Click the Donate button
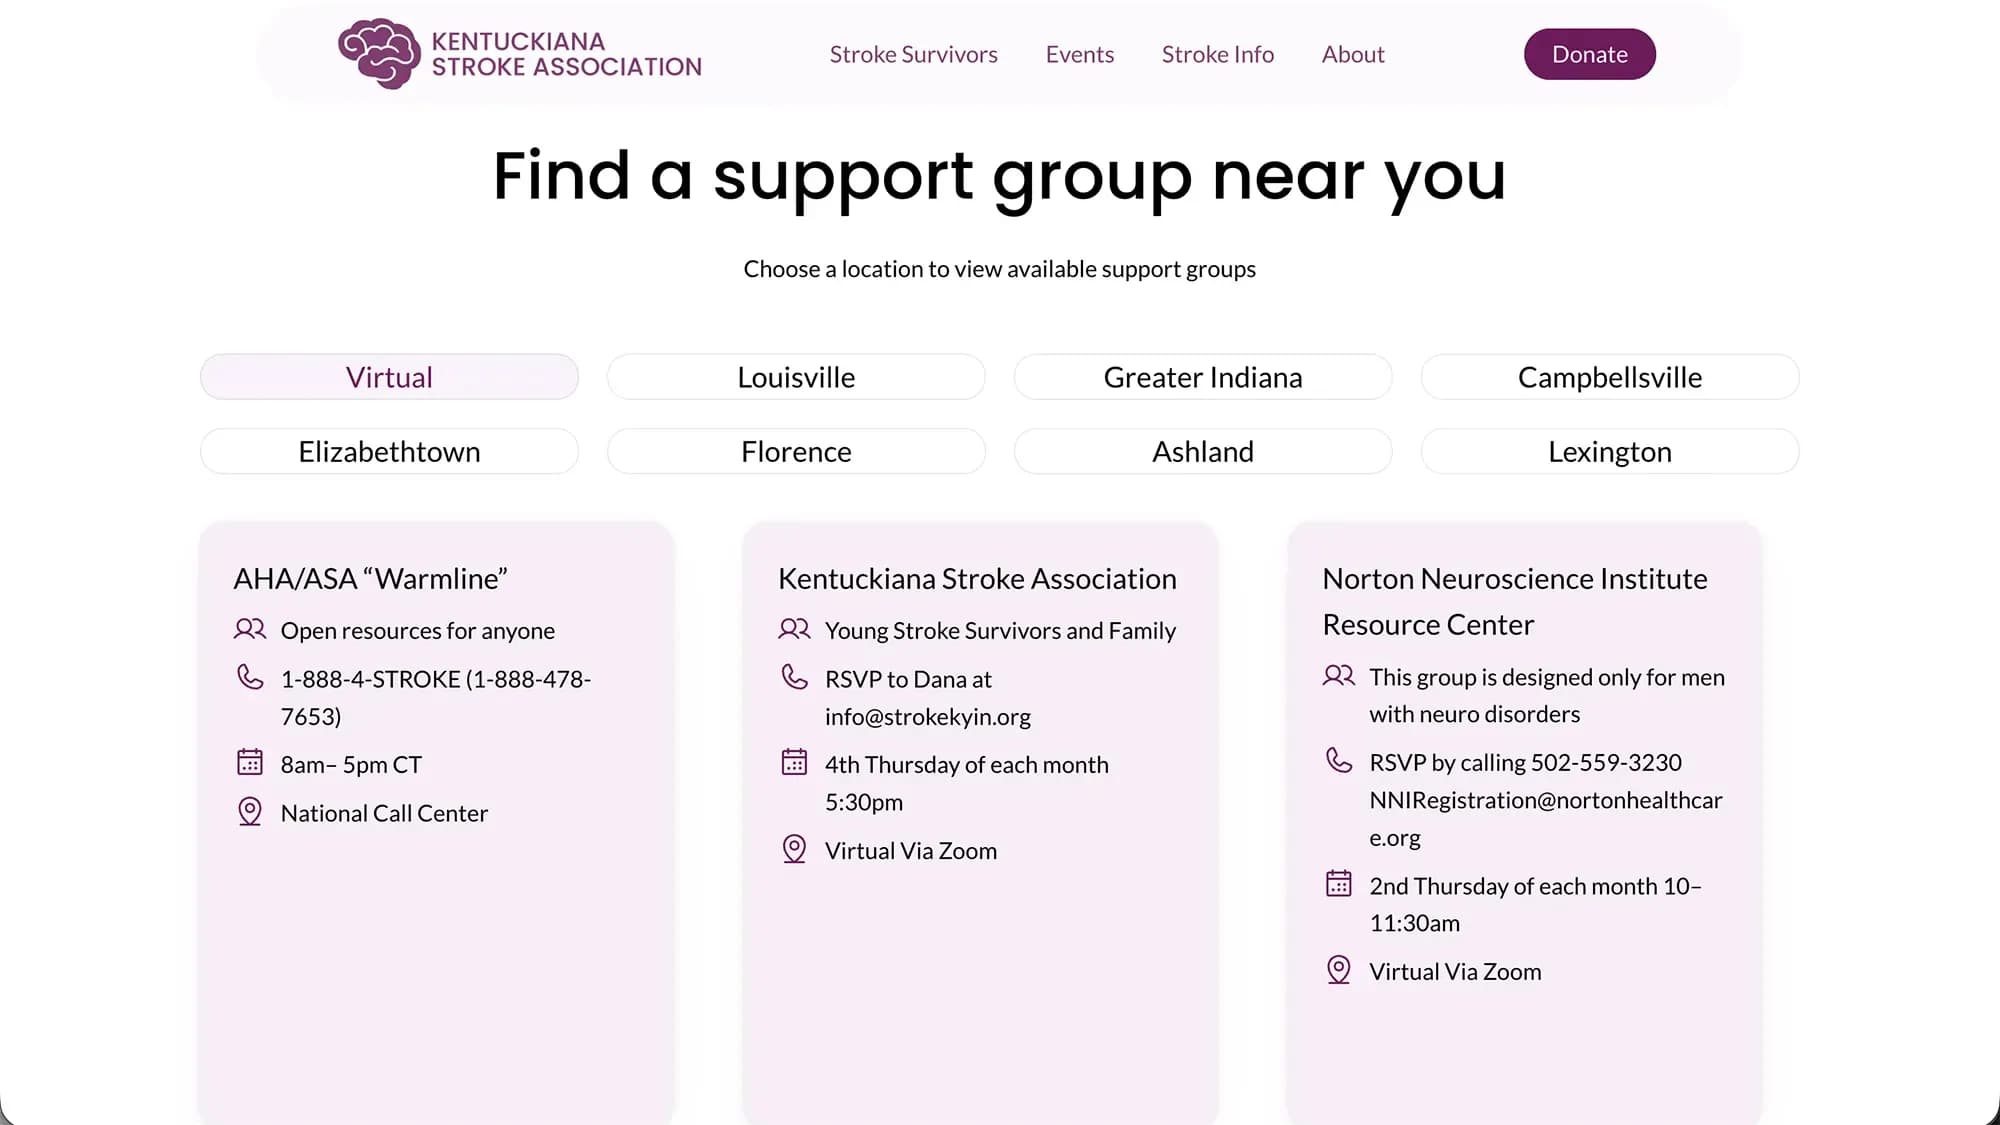Screen dimensions: 2000x1125 tap(1590, 54)
